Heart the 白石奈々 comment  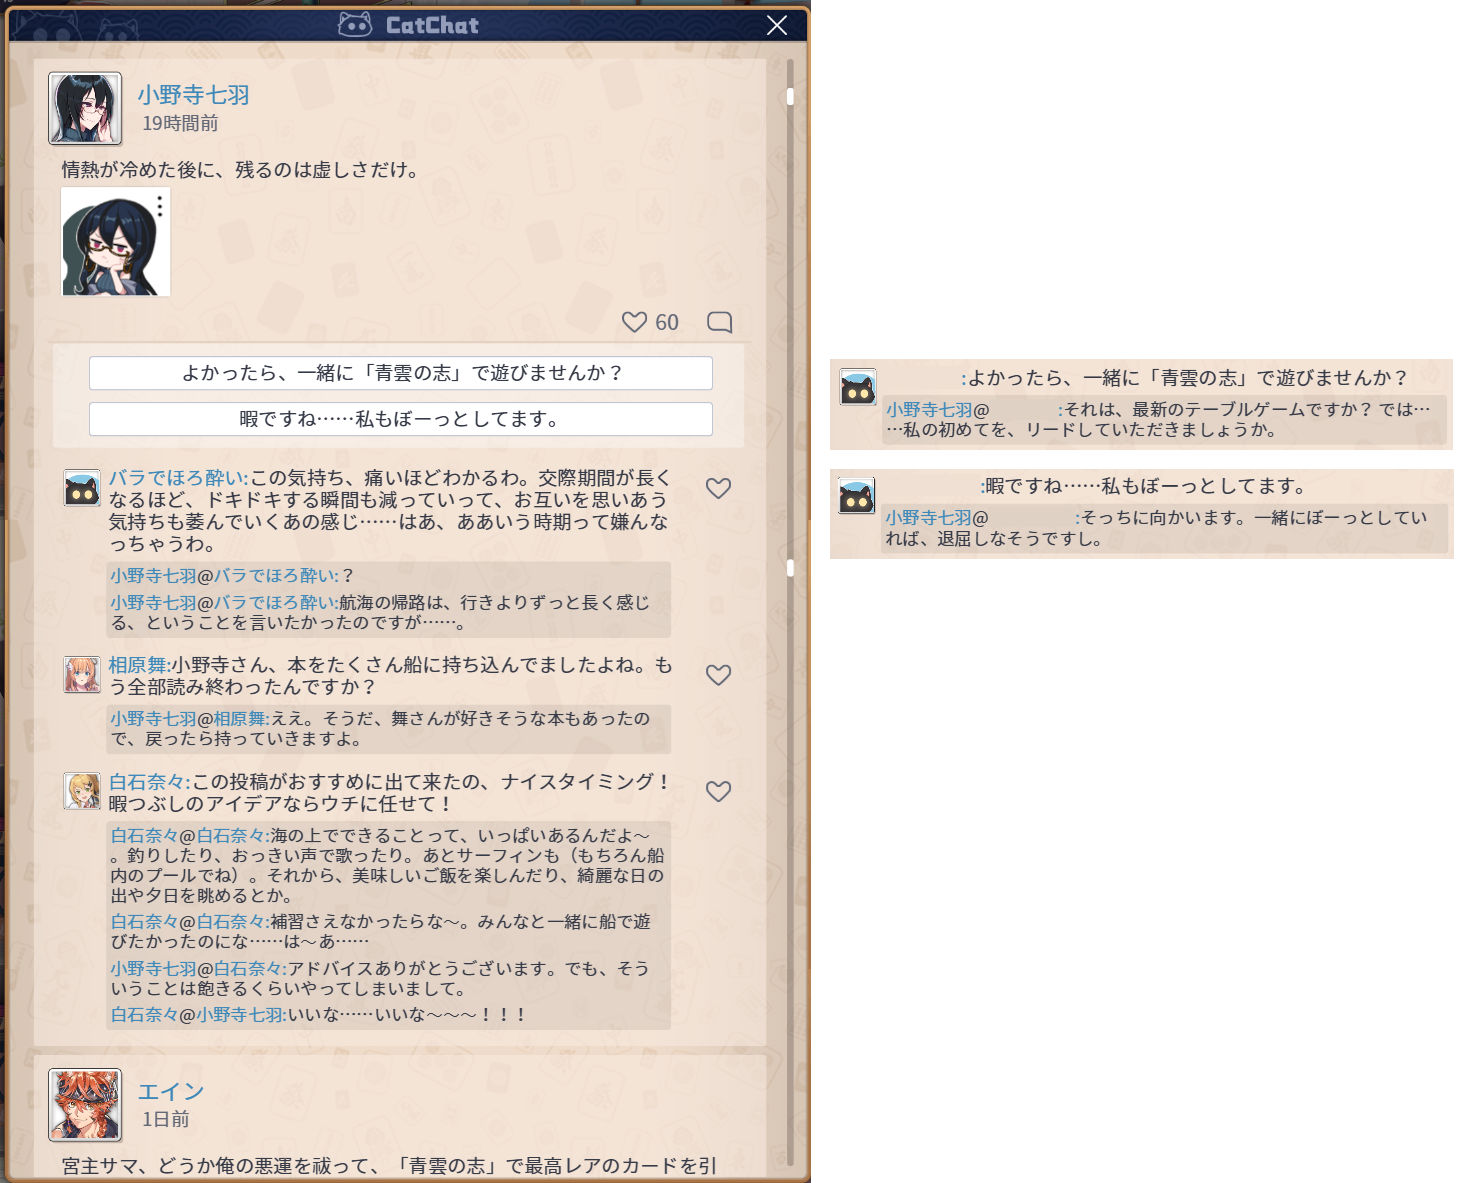(x=718, y=791)
